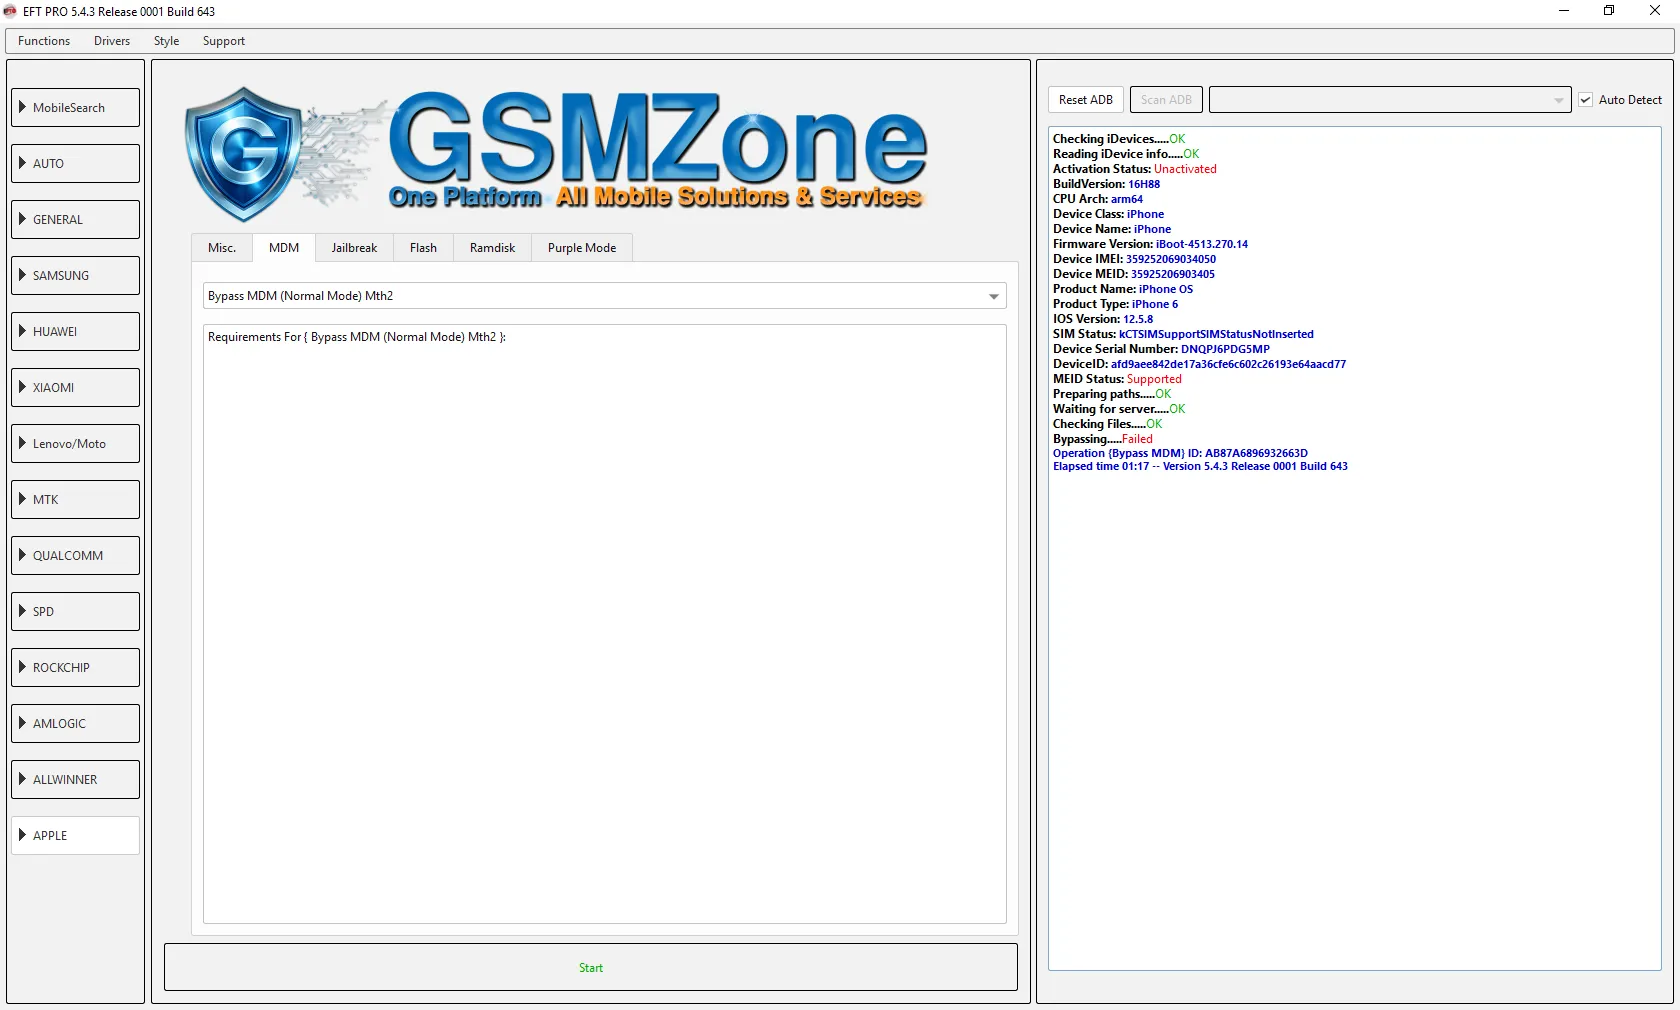Toggle the Auto Detect checkbox

1585,100
